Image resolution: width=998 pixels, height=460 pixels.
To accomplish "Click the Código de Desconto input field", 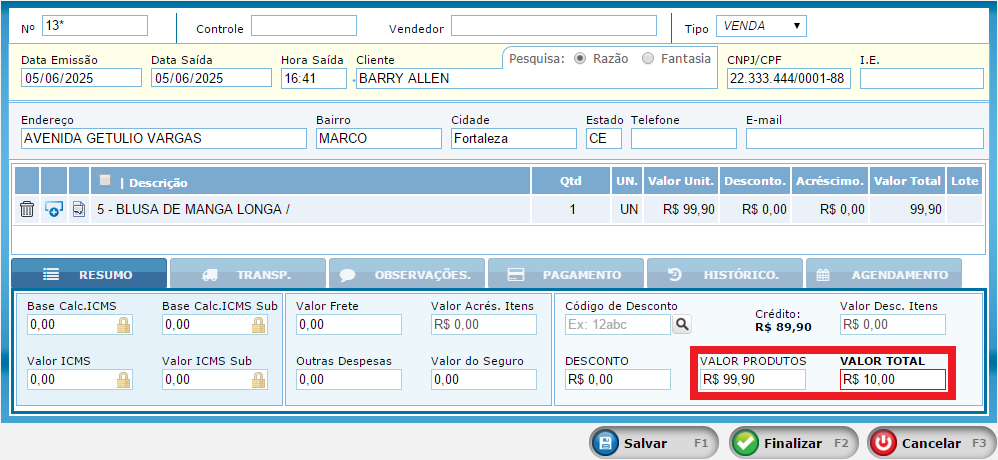I will (617, 324).
